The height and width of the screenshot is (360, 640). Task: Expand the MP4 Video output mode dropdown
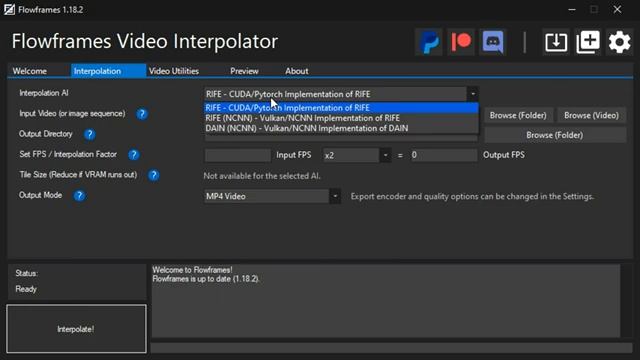click(x=335, y=196)
